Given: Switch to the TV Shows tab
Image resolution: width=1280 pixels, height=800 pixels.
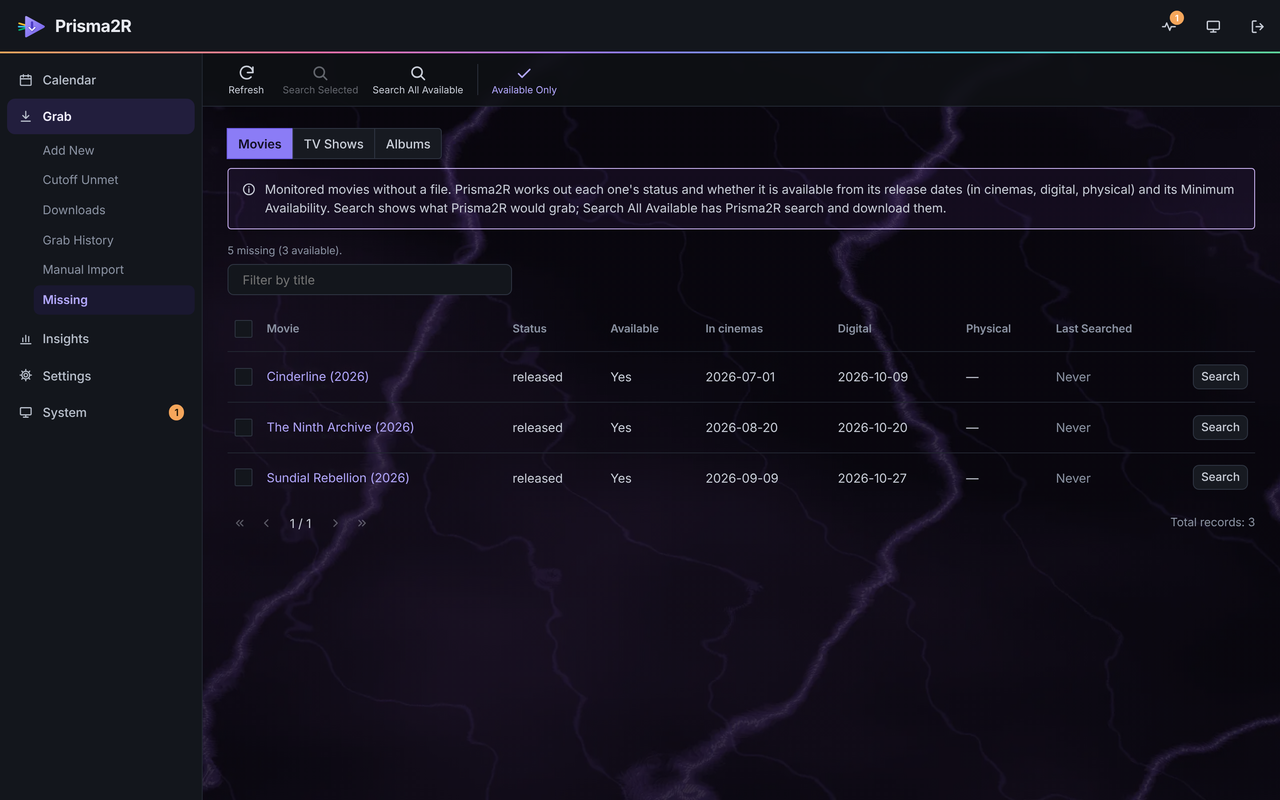Looking at the screenshot, I should 334,144.
